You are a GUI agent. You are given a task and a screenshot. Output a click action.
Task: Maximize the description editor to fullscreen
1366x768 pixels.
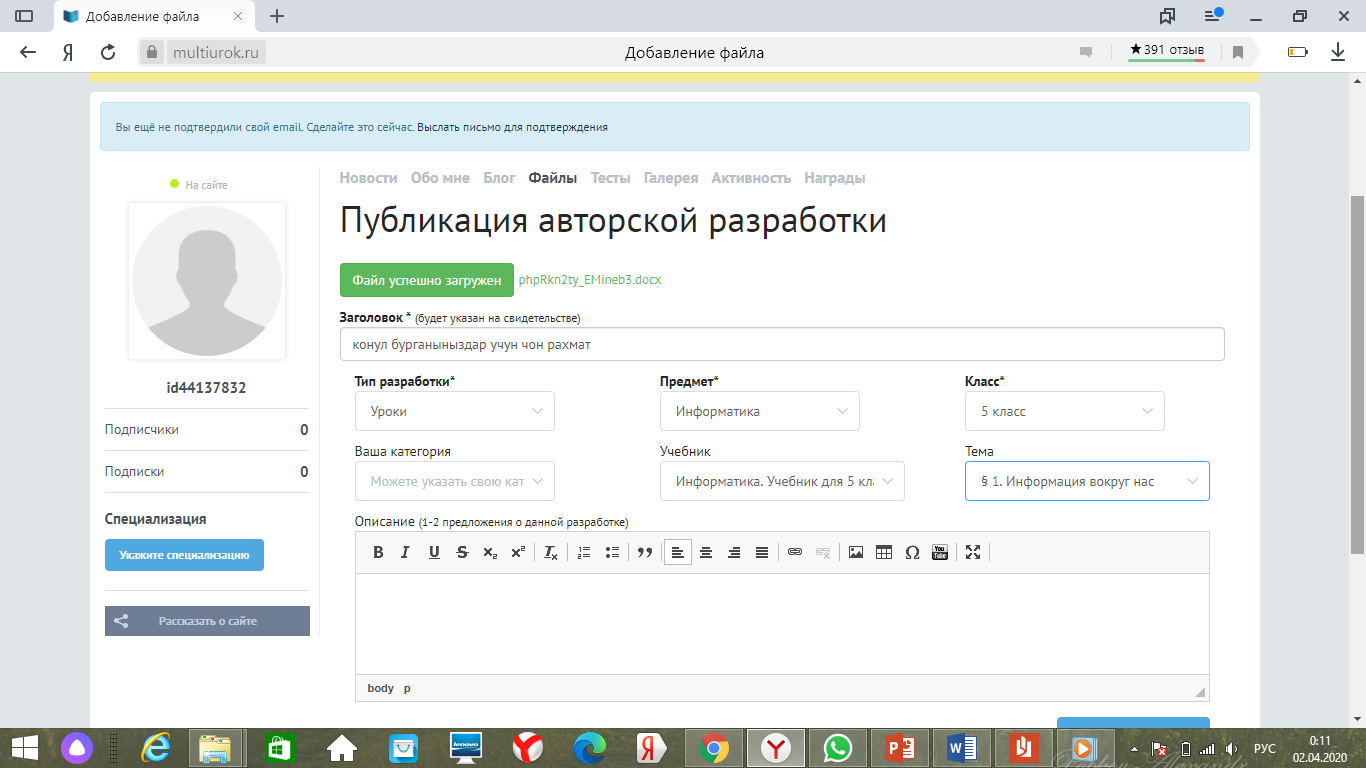tap(973, 552)
